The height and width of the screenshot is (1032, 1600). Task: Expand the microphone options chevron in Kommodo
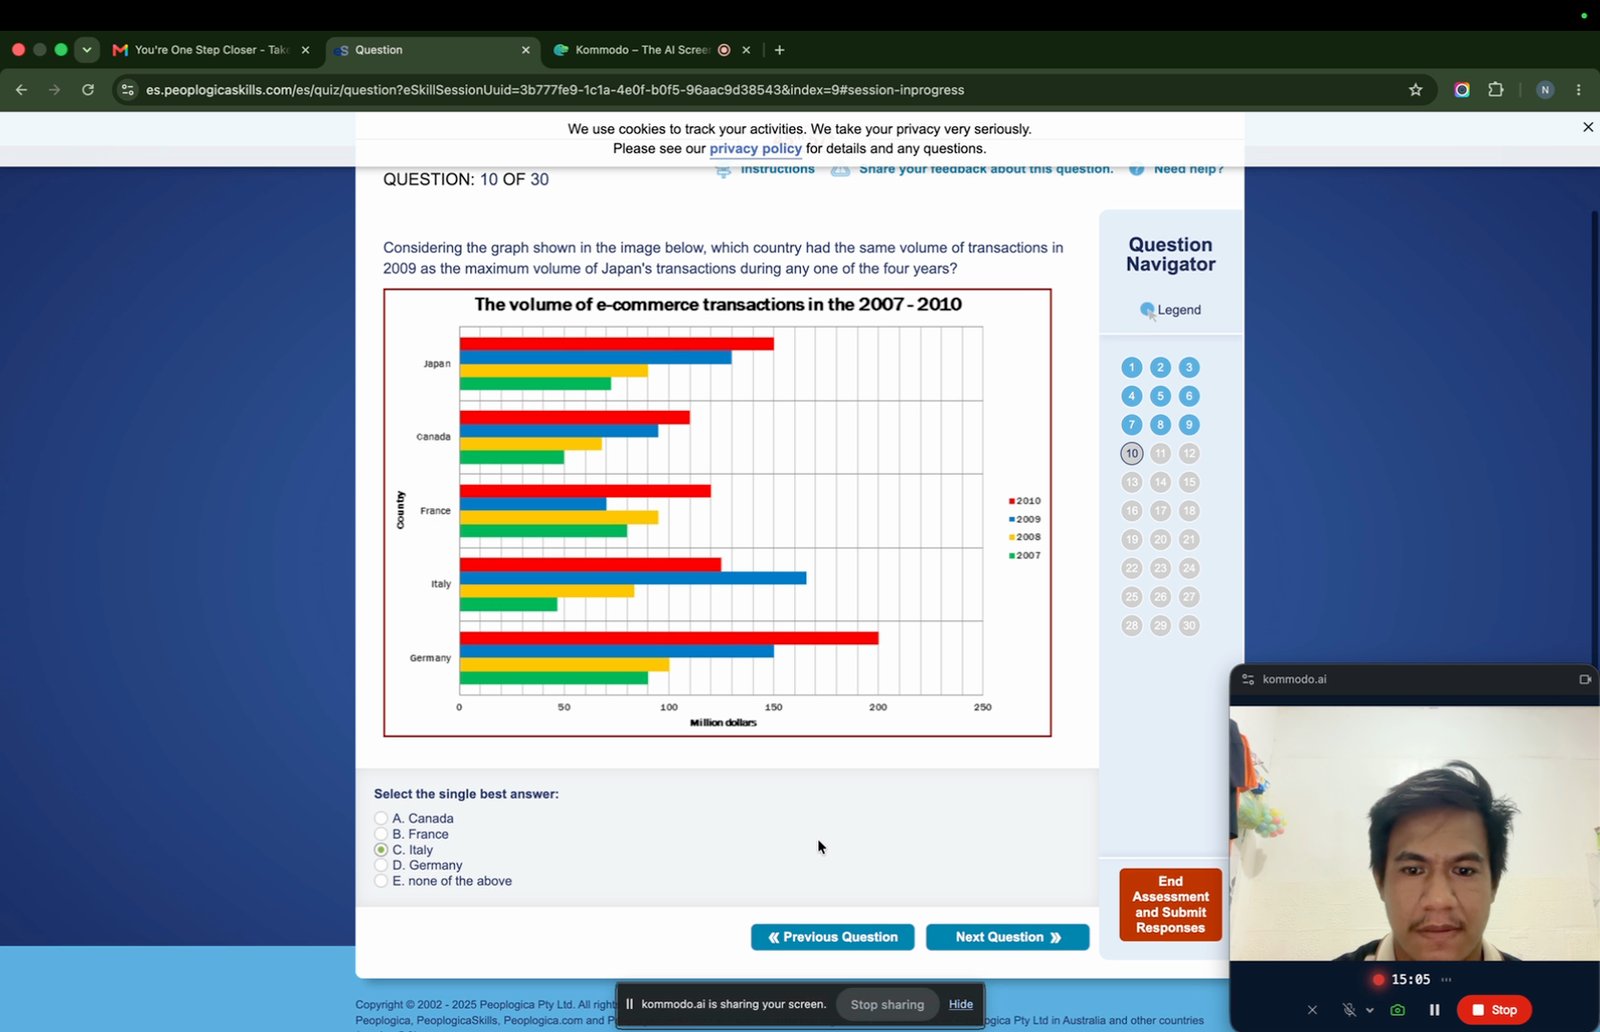pos(1370,1010)
